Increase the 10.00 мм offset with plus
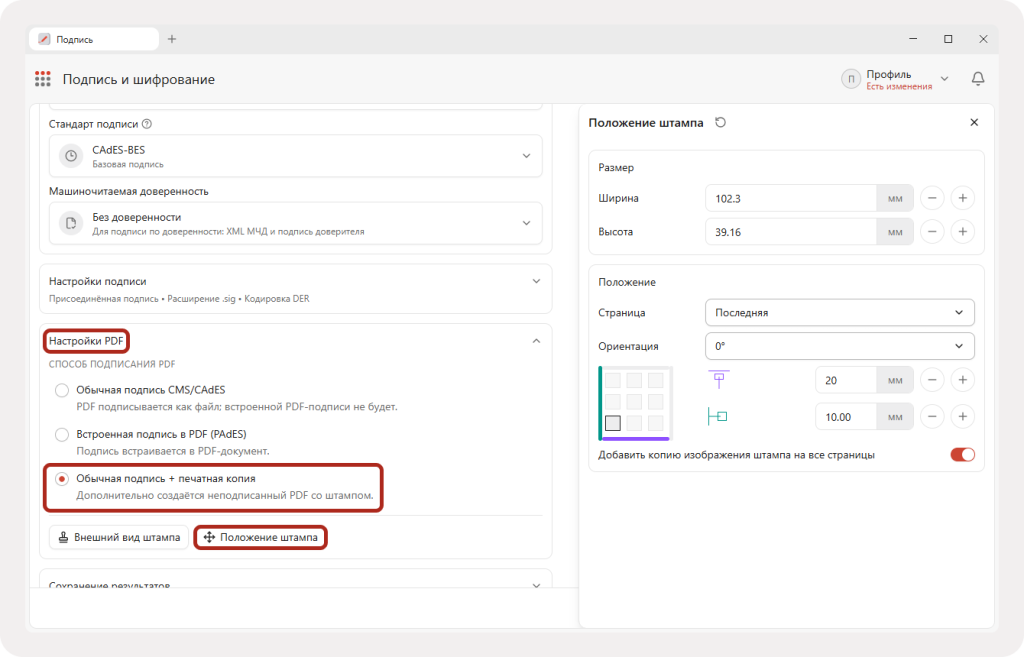Screen dimensions: 1024x657 coord(963,417)
